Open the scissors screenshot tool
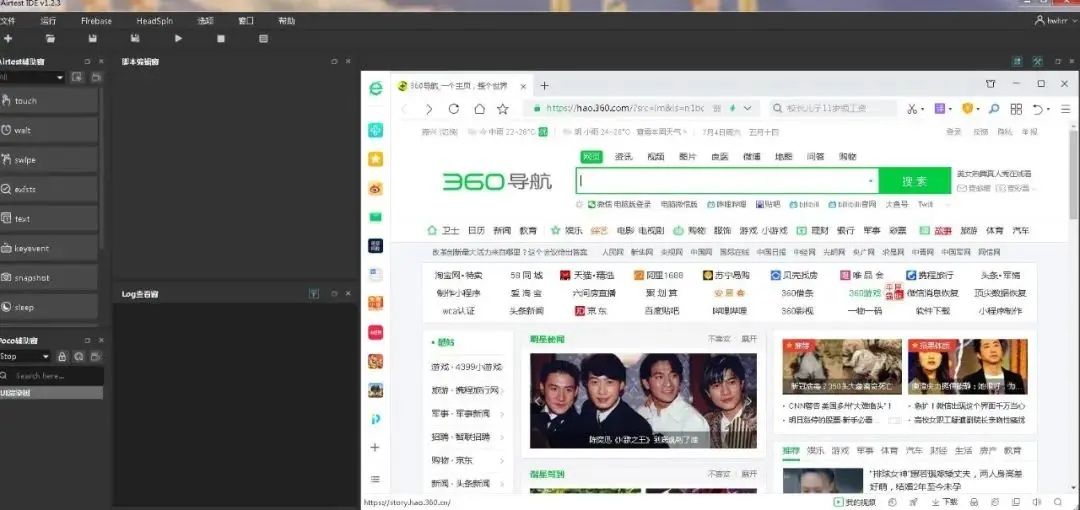The image size is (1080, 510). point(912,109)
